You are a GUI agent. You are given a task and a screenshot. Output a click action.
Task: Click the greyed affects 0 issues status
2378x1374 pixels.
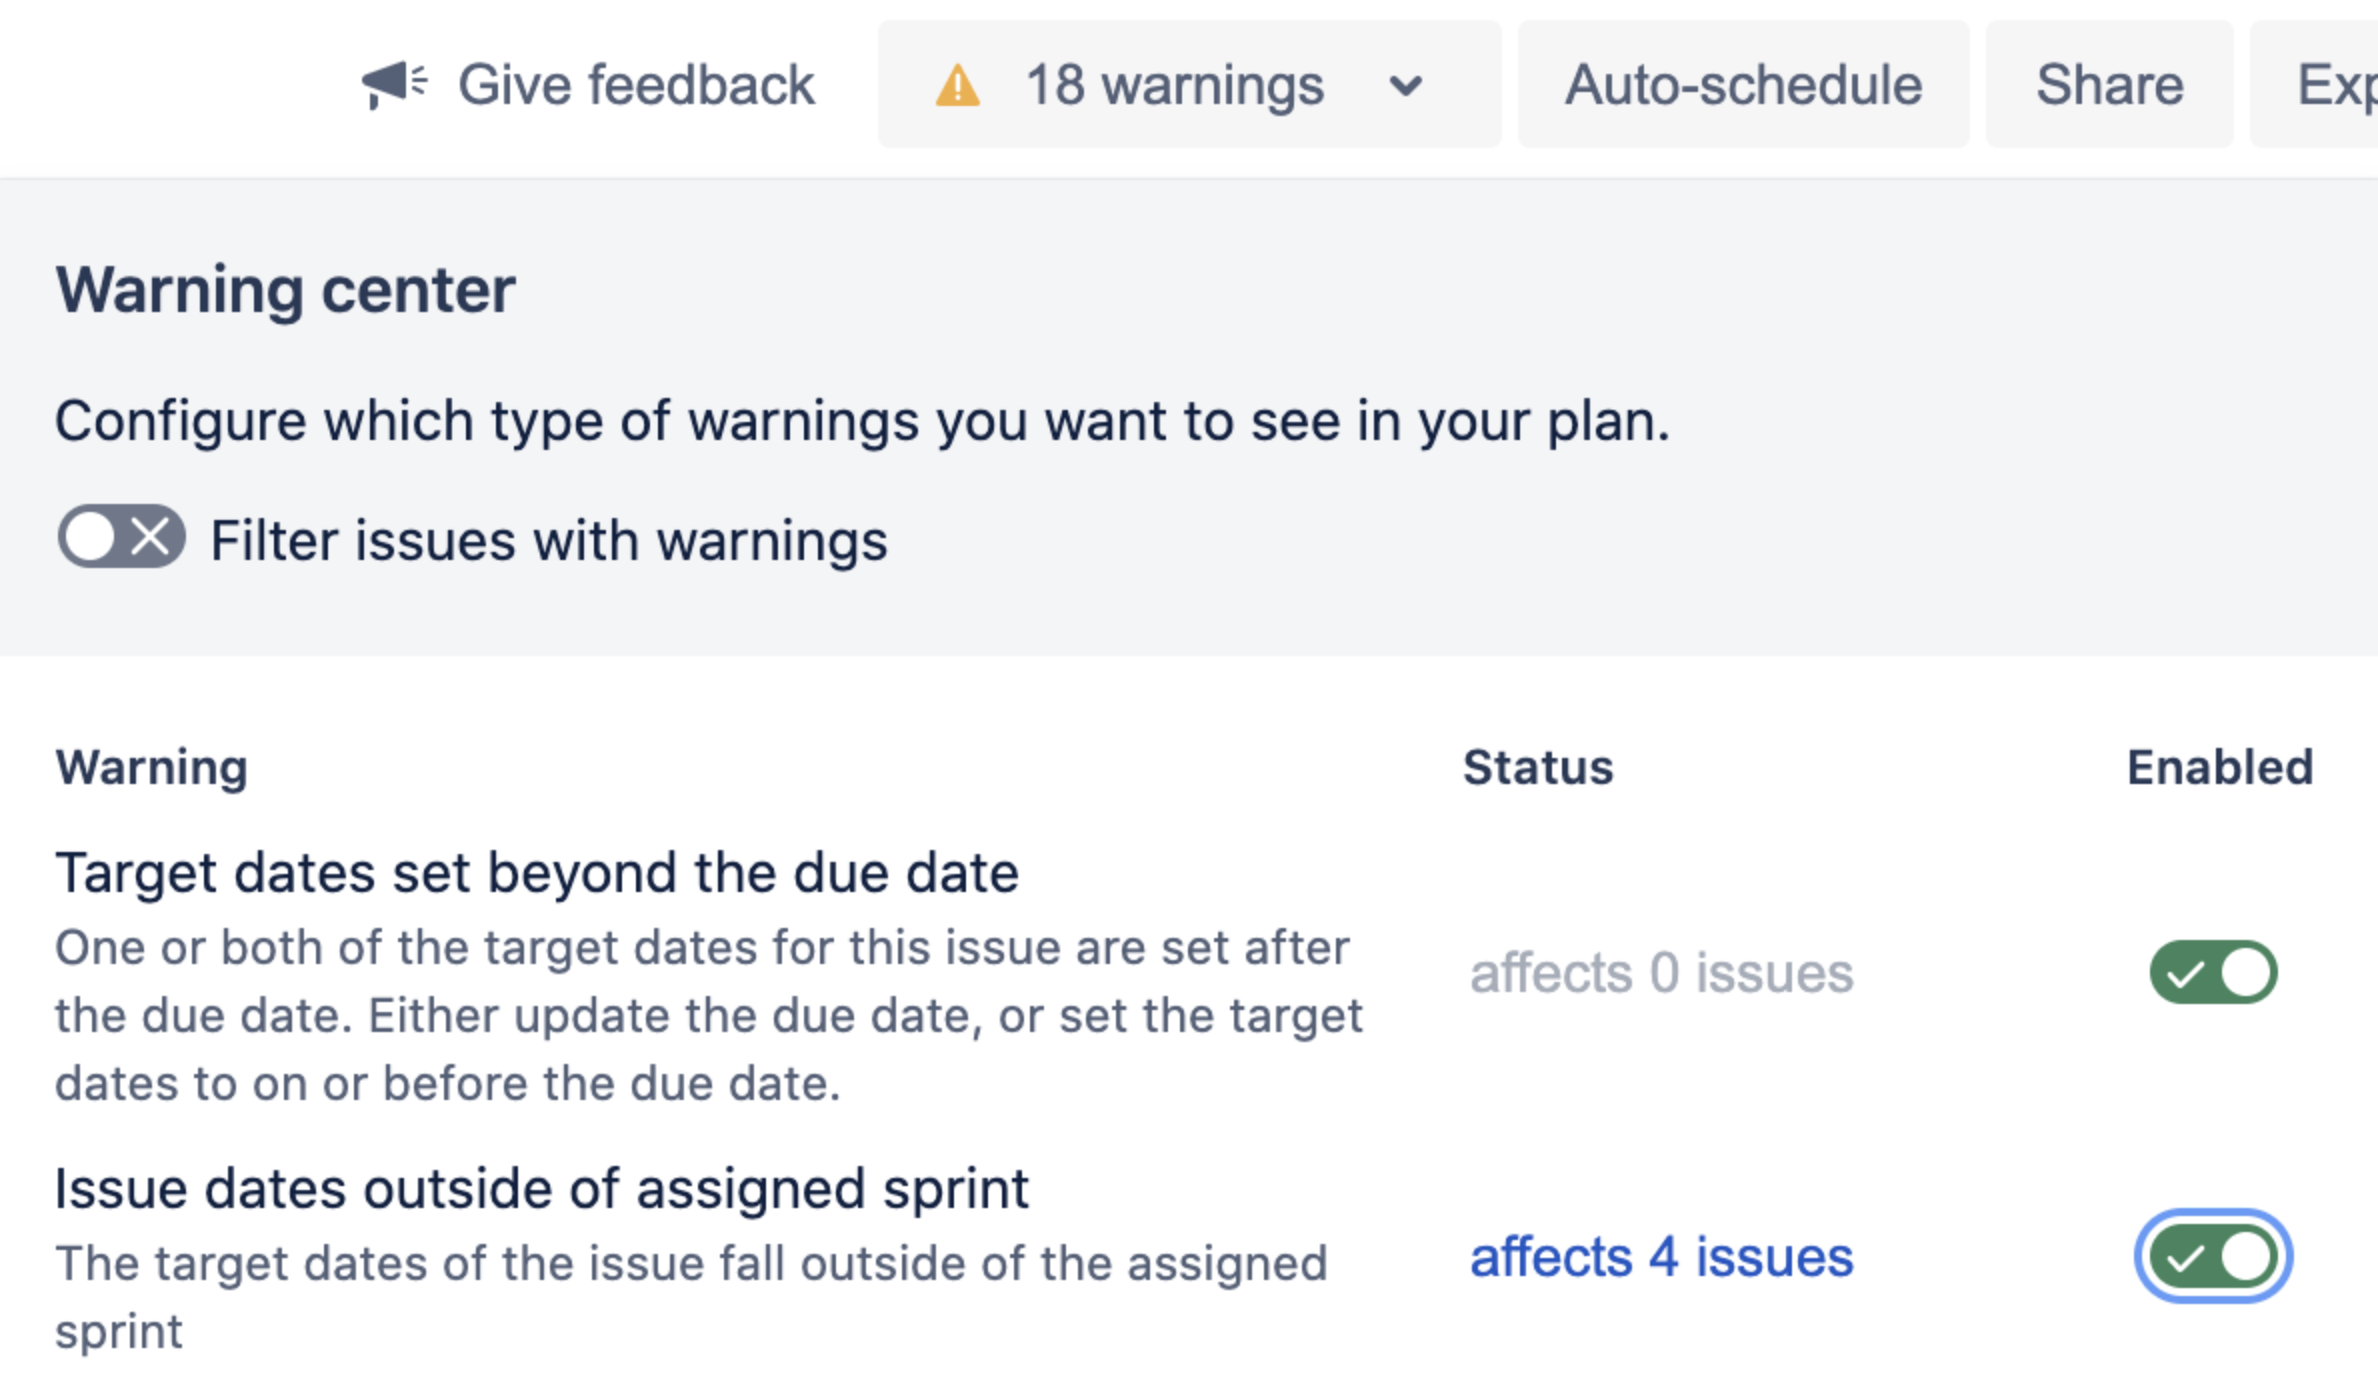pos(1661,973)
